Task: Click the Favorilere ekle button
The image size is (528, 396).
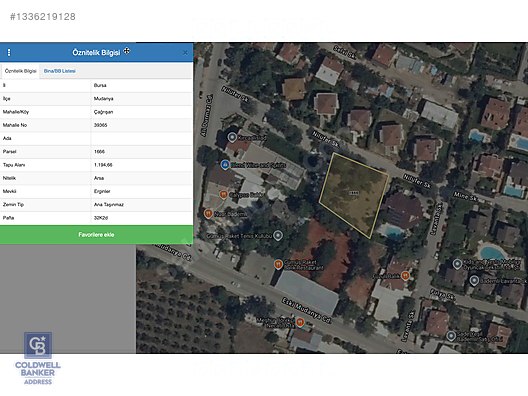Action: tap(96, 235)
